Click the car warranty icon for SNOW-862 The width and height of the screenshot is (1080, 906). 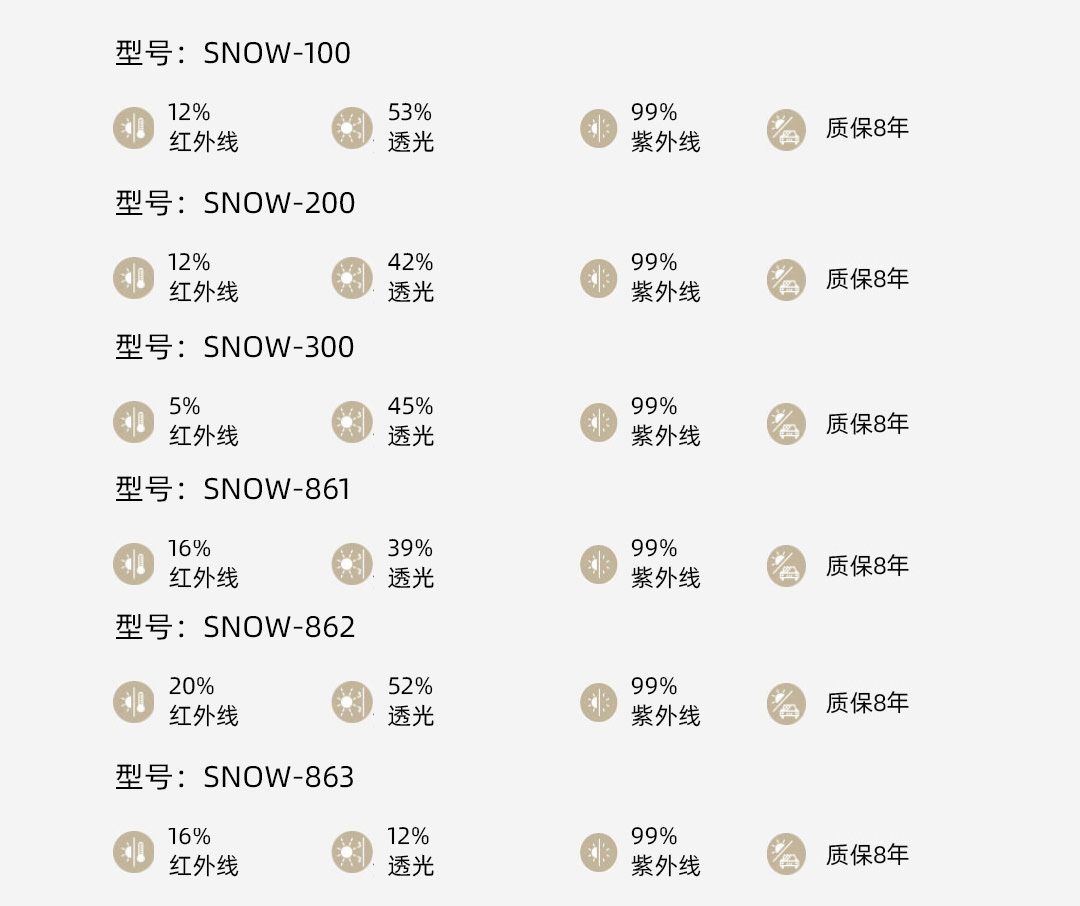point(787,703)
